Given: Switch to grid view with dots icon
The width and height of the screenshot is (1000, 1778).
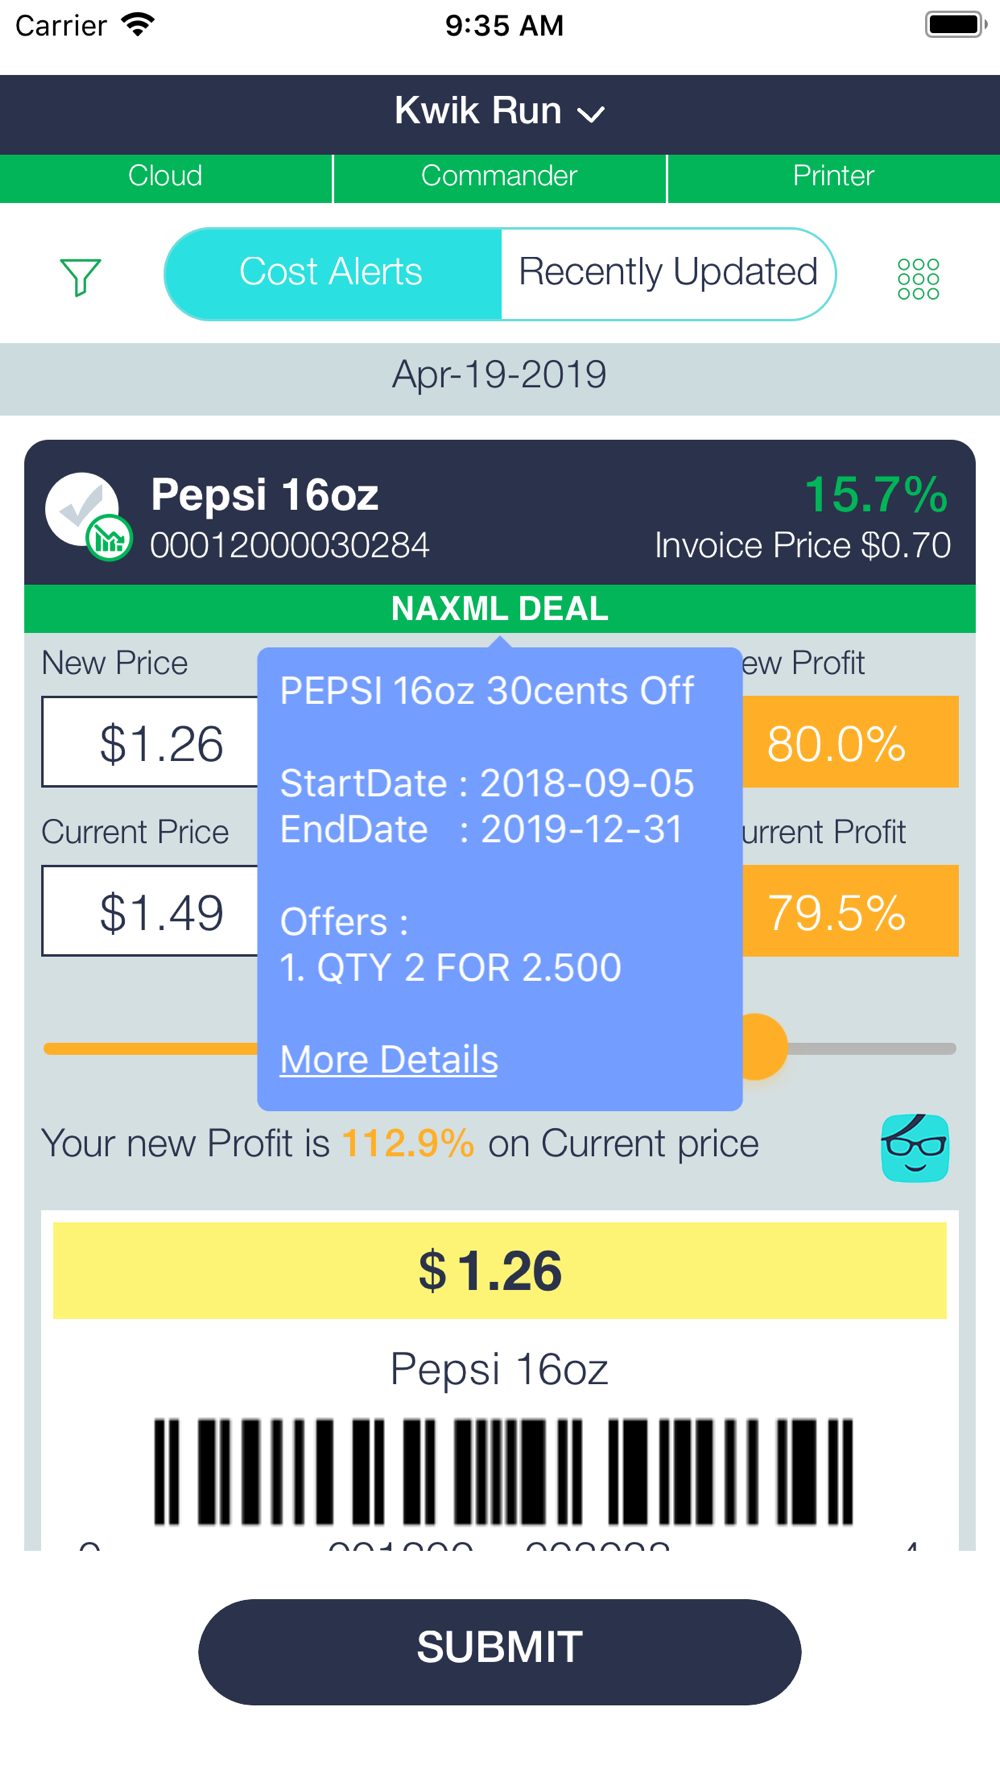Looking at the screenshot, I should (x=918, y=279).
